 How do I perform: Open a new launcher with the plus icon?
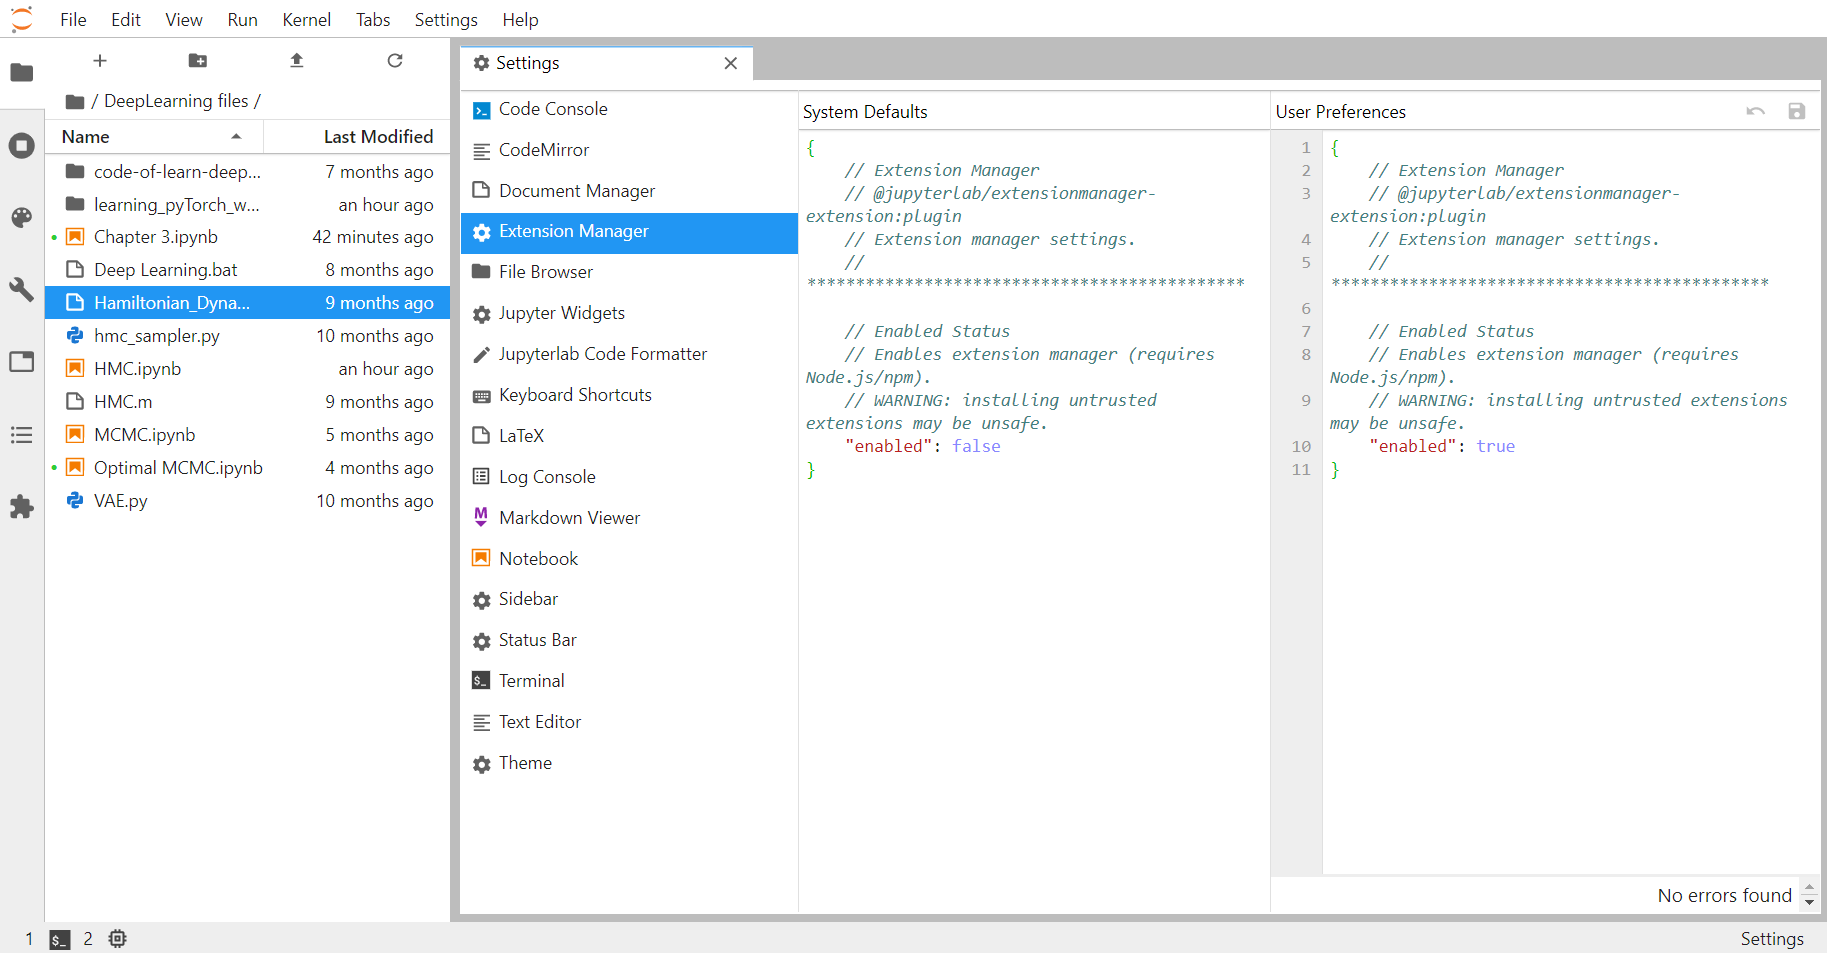click(x=100, y=60)
